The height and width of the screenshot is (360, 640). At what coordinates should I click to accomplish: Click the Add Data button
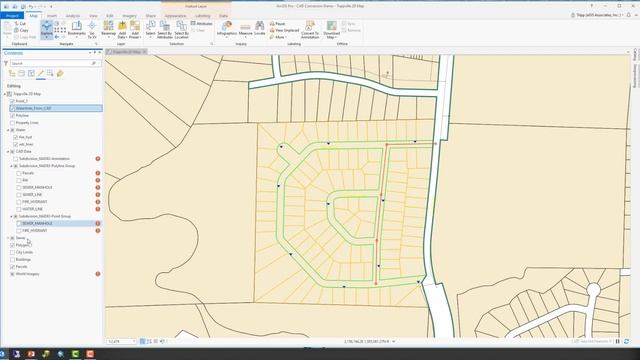[x=122, y=29]
